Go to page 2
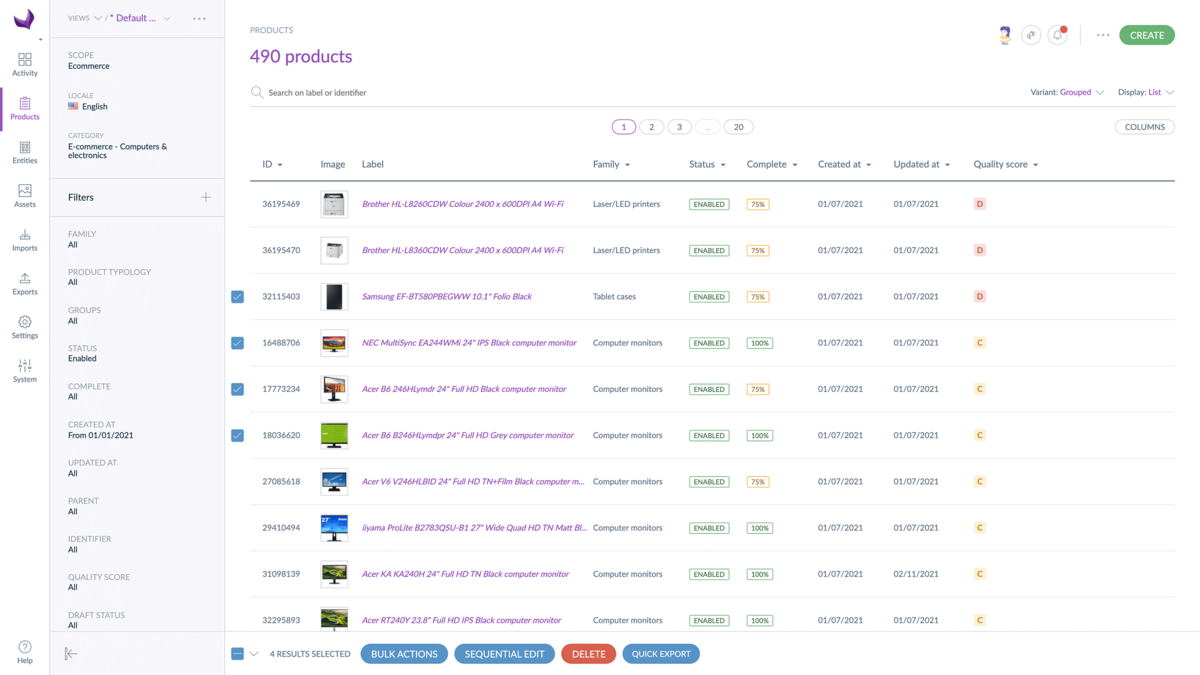This screenshot has height=675, width=1200. point(652,127)
